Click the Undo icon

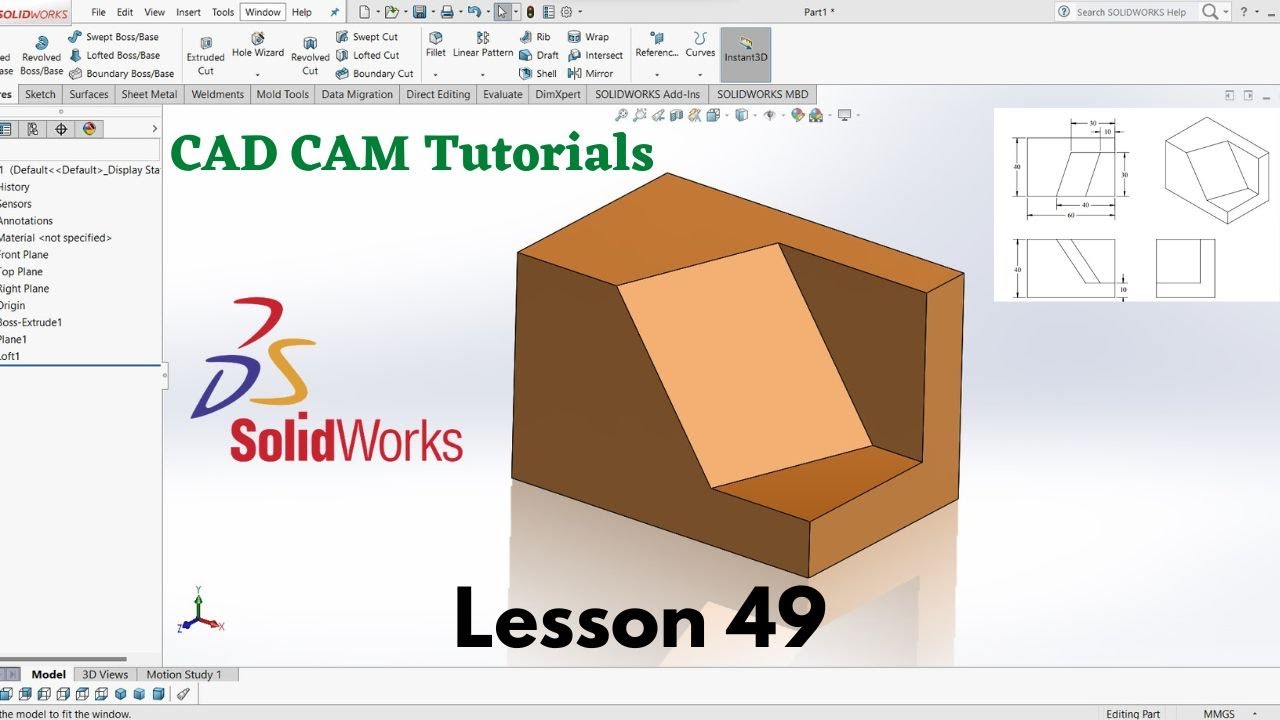click(474, 12)
